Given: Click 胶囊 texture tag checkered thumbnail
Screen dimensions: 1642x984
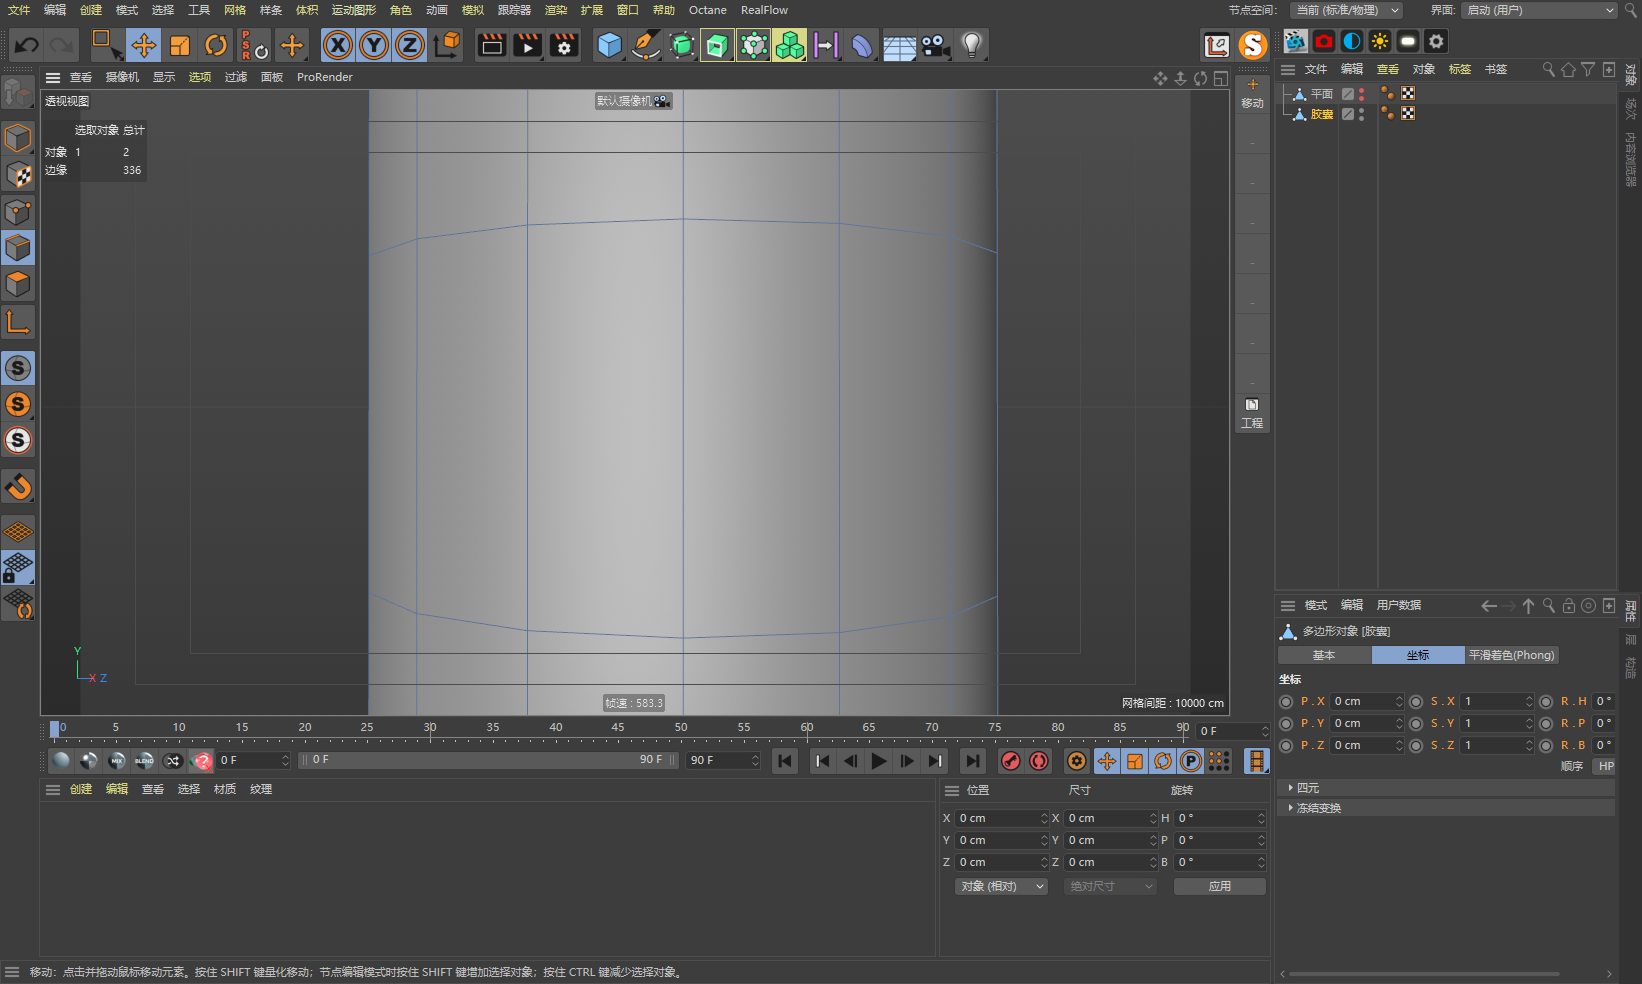Looking at the screenshot, I should pos(1408,114).
